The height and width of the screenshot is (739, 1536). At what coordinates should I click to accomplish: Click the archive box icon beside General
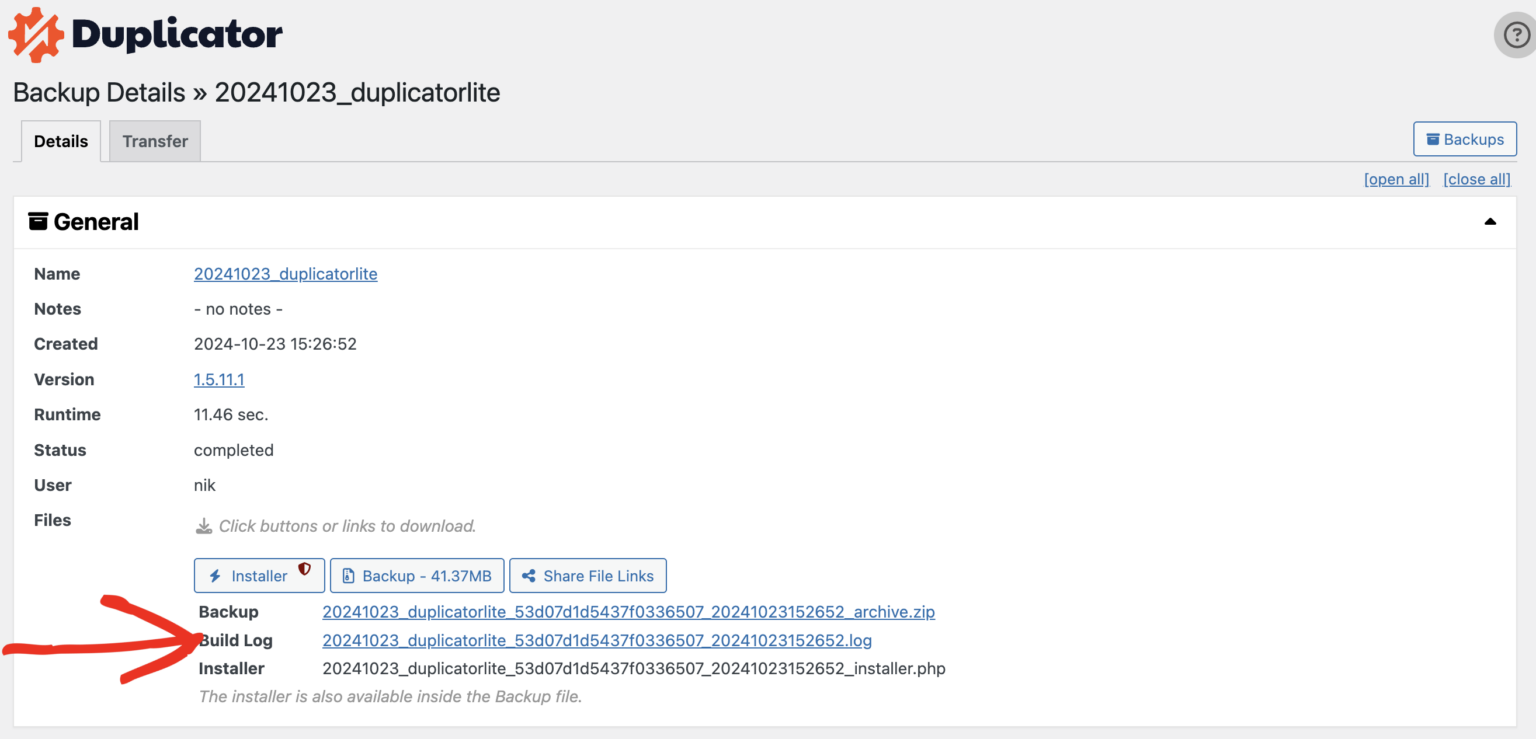pos(38,222)
